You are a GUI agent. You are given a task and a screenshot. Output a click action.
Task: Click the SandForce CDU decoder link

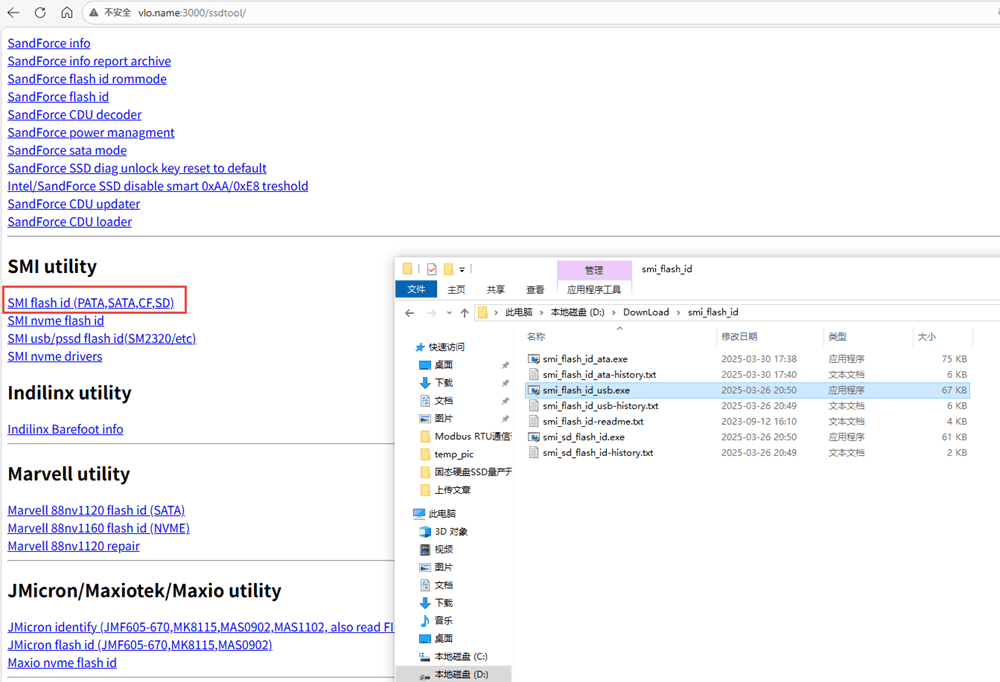coord(75,115)
